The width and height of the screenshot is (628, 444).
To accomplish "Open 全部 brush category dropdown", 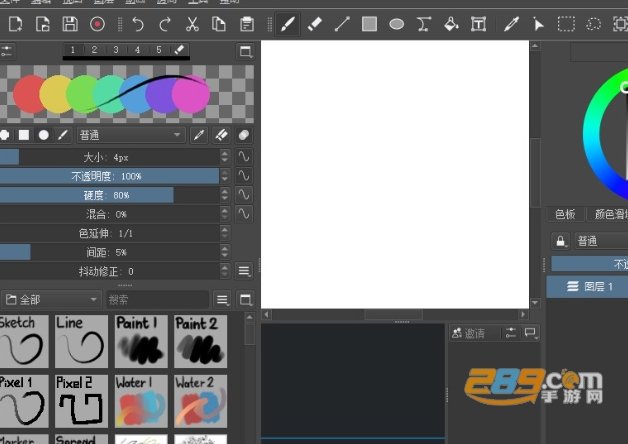I will tap(51, 299).
